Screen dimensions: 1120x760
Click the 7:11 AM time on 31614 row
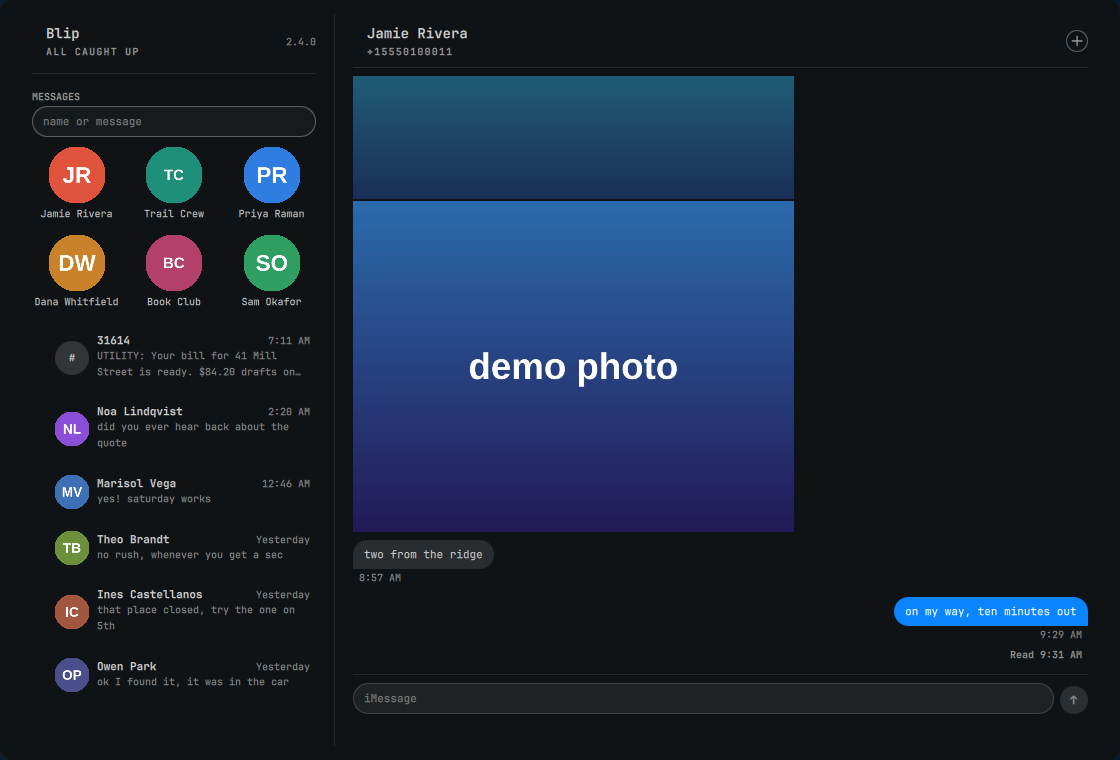289,341
